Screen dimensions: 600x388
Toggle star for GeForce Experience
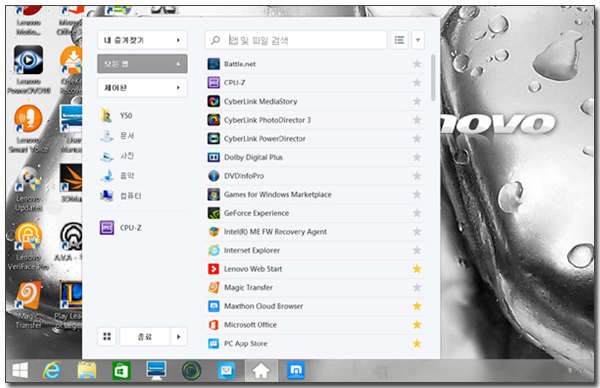click(417, 213)
